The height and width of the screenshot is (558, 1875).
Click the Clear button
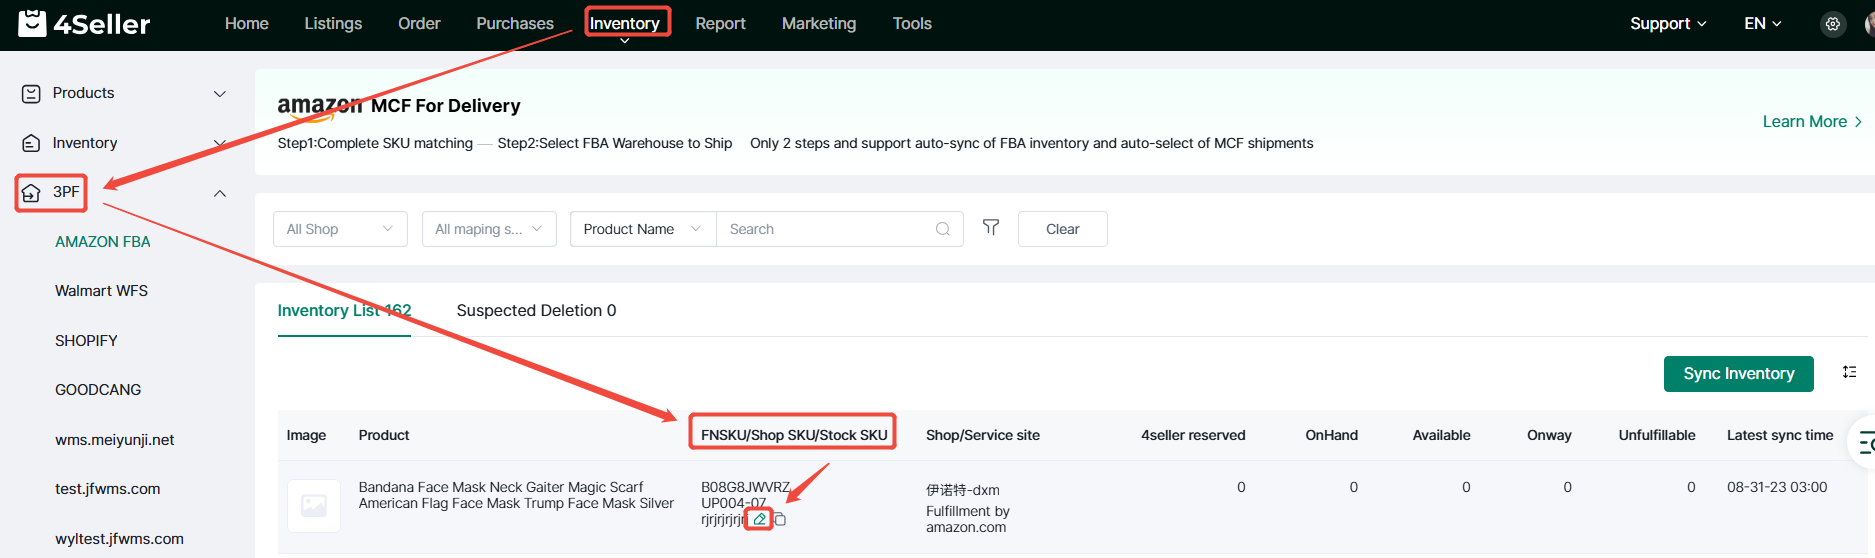tap(1062, 229)
